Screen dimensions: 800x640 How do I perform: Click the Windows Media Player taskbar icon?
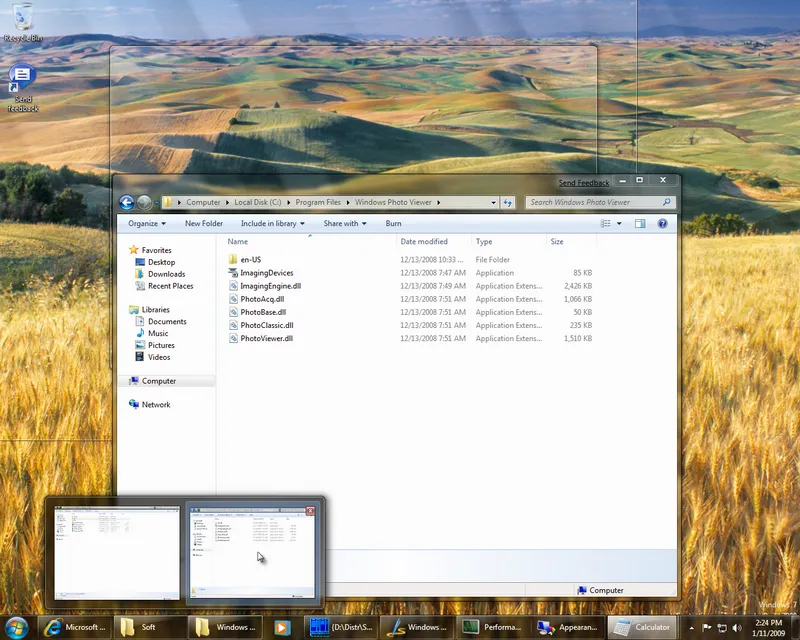282,627
